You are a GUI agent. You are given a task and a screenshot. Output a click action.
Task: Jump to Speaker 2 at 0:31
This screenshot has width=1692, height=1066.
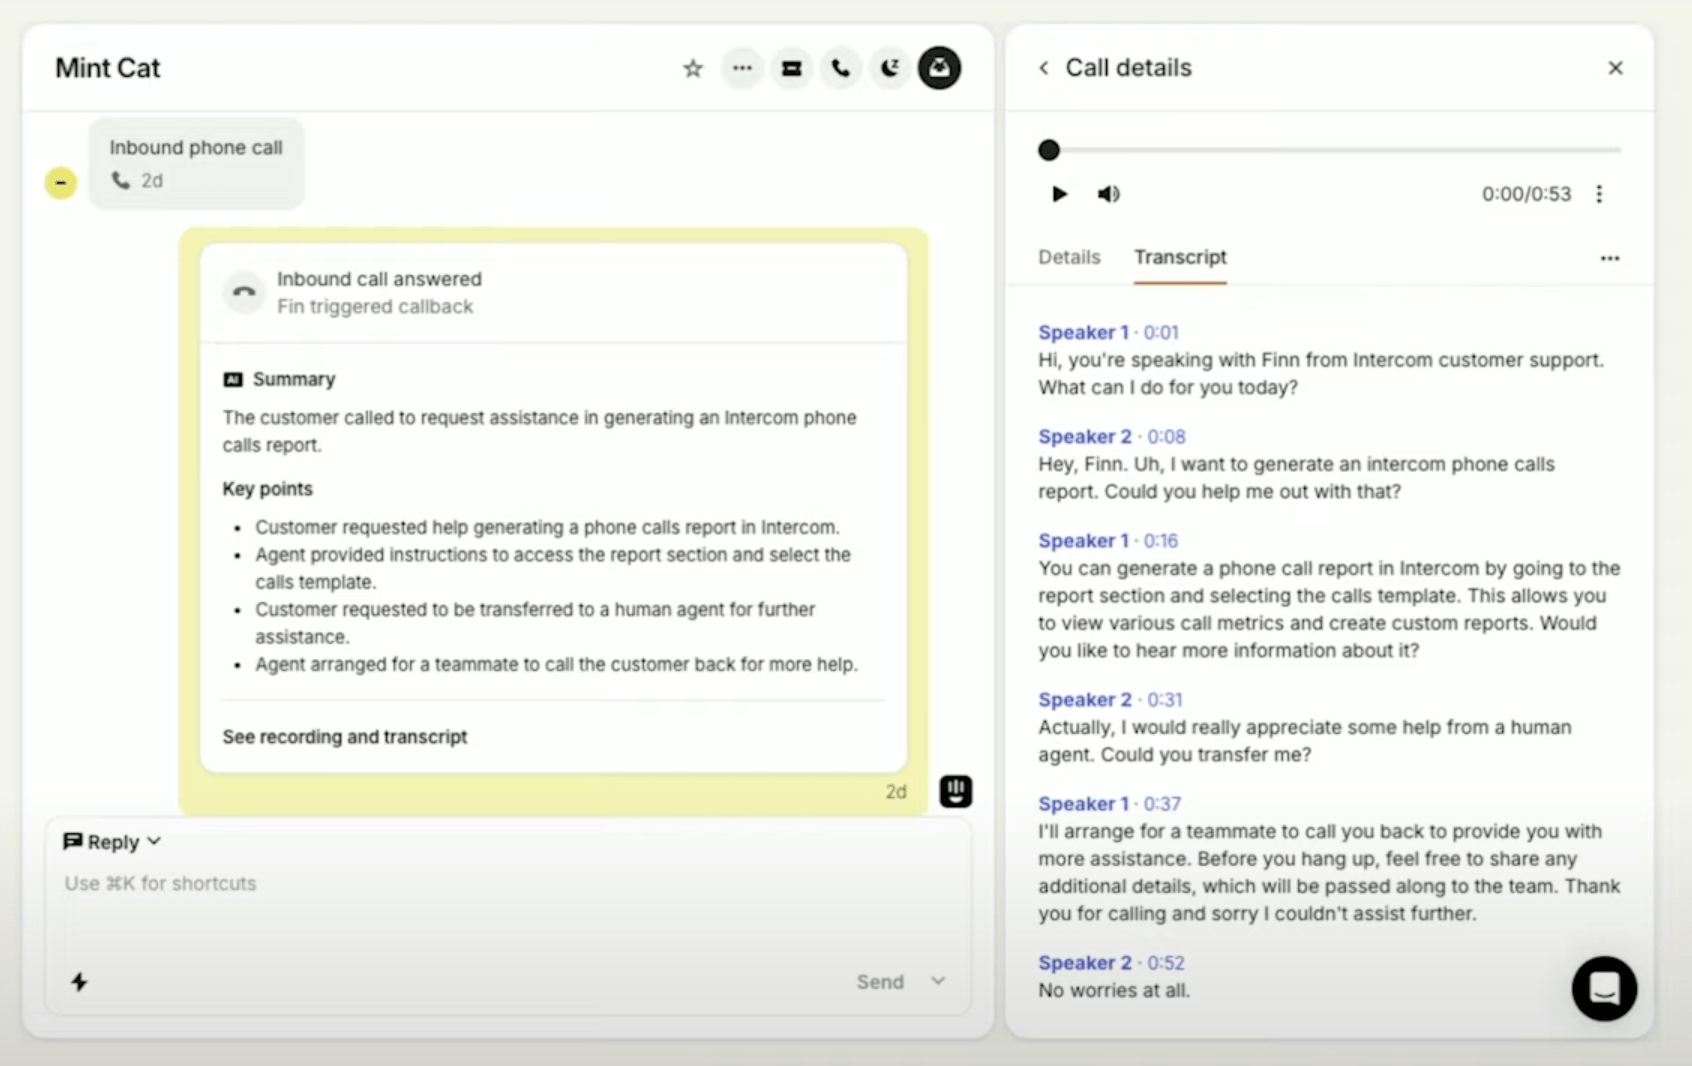click(1110, 699)
